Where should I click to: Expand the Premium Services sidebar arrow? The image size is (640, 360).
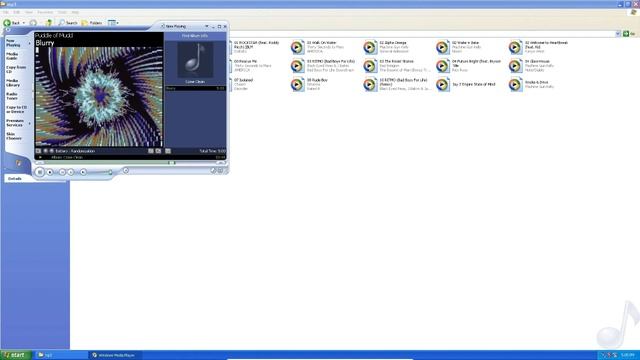29,123
